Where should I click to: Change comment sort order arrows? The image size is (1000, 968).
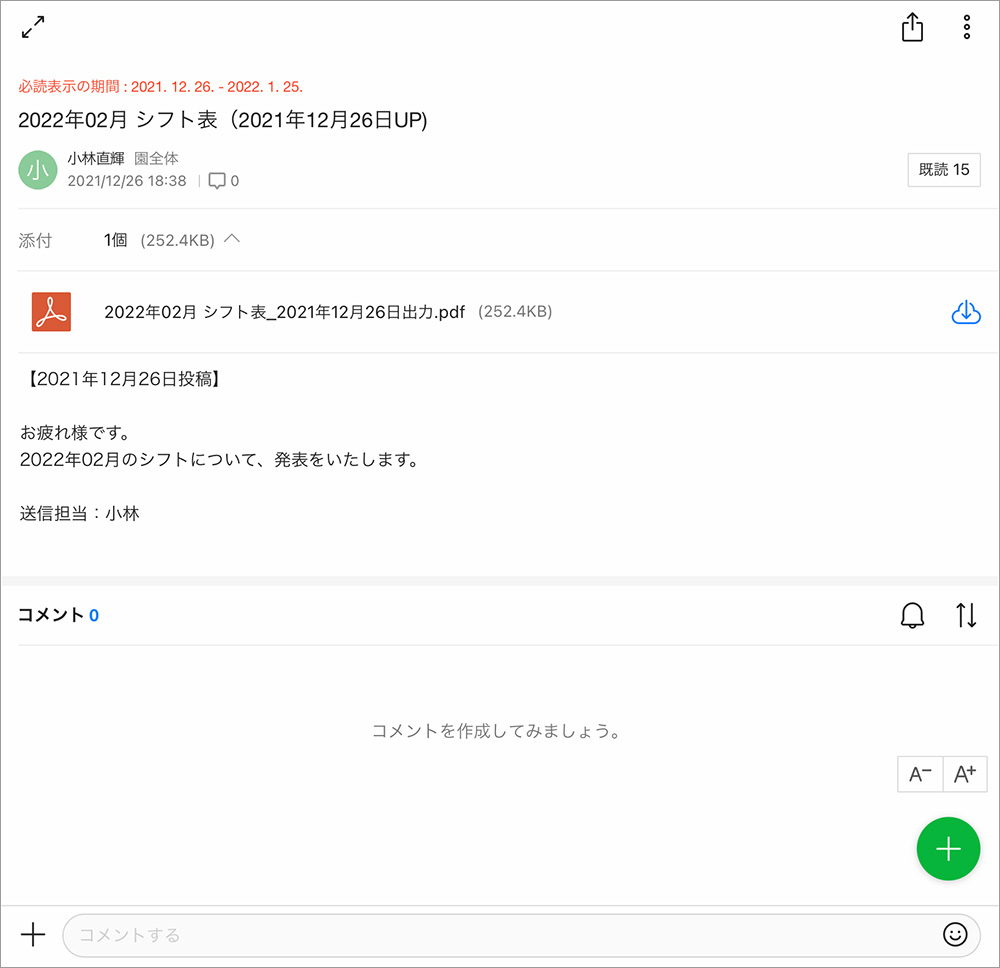[x=966, y=615]
